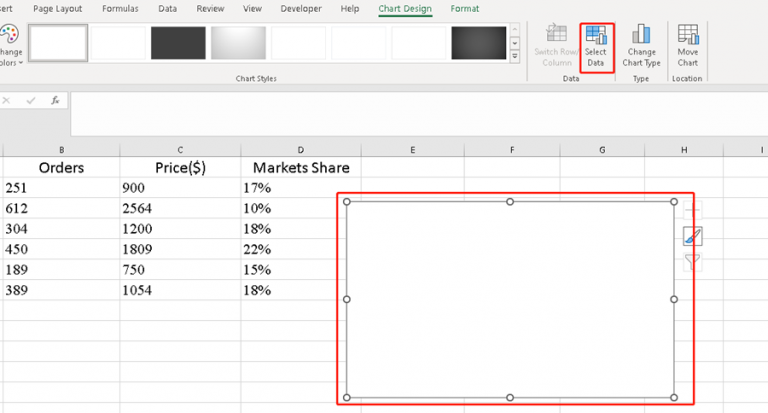Click the Move Chart icon
Image resolution: width=768 pixels, height=413 pixels.
click(x=687, y=46)
